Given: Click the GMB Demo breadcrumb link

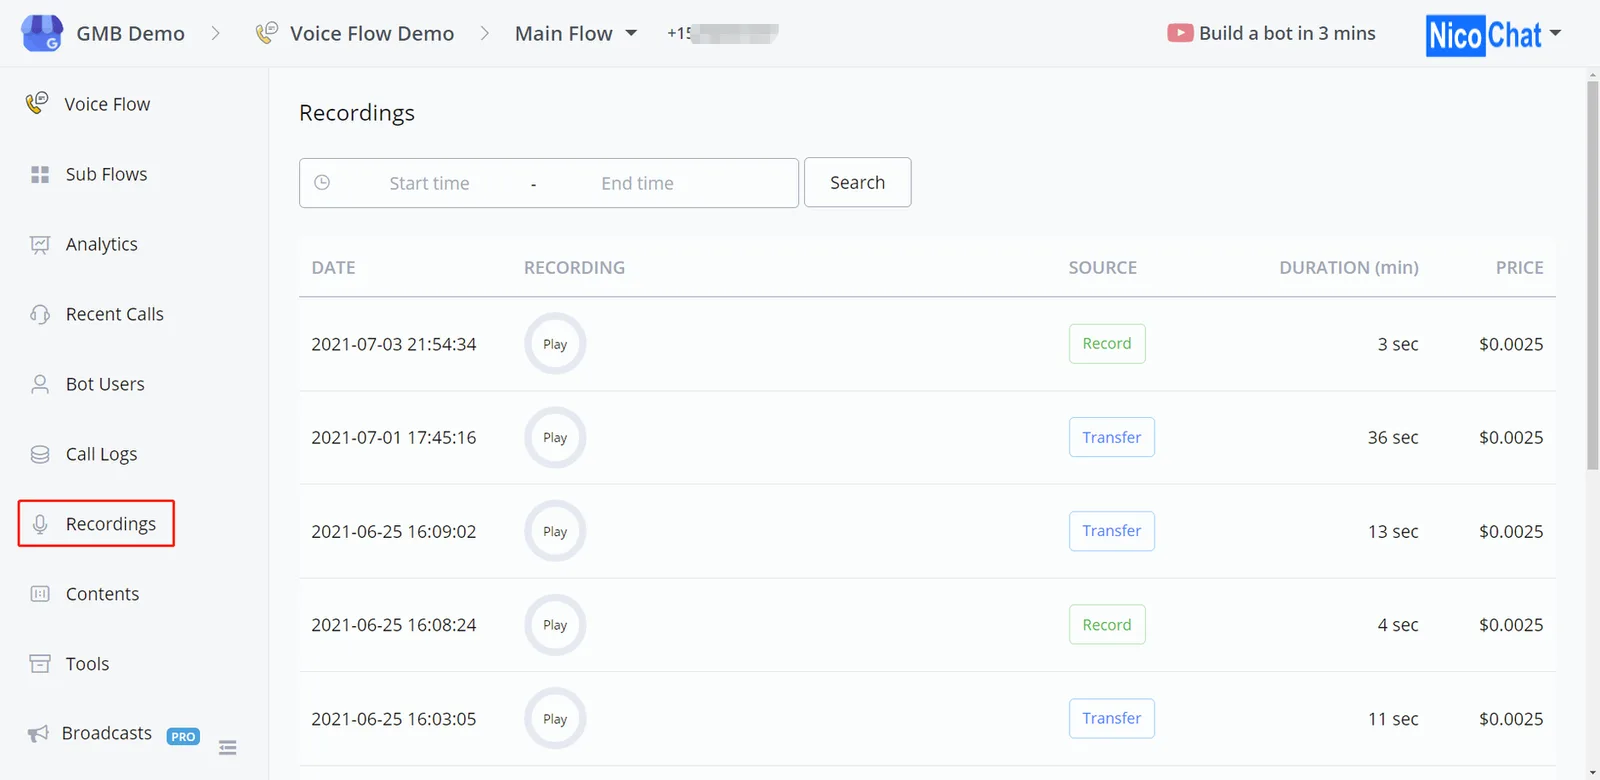Looking at the screenshot, I should pos(131,33).
